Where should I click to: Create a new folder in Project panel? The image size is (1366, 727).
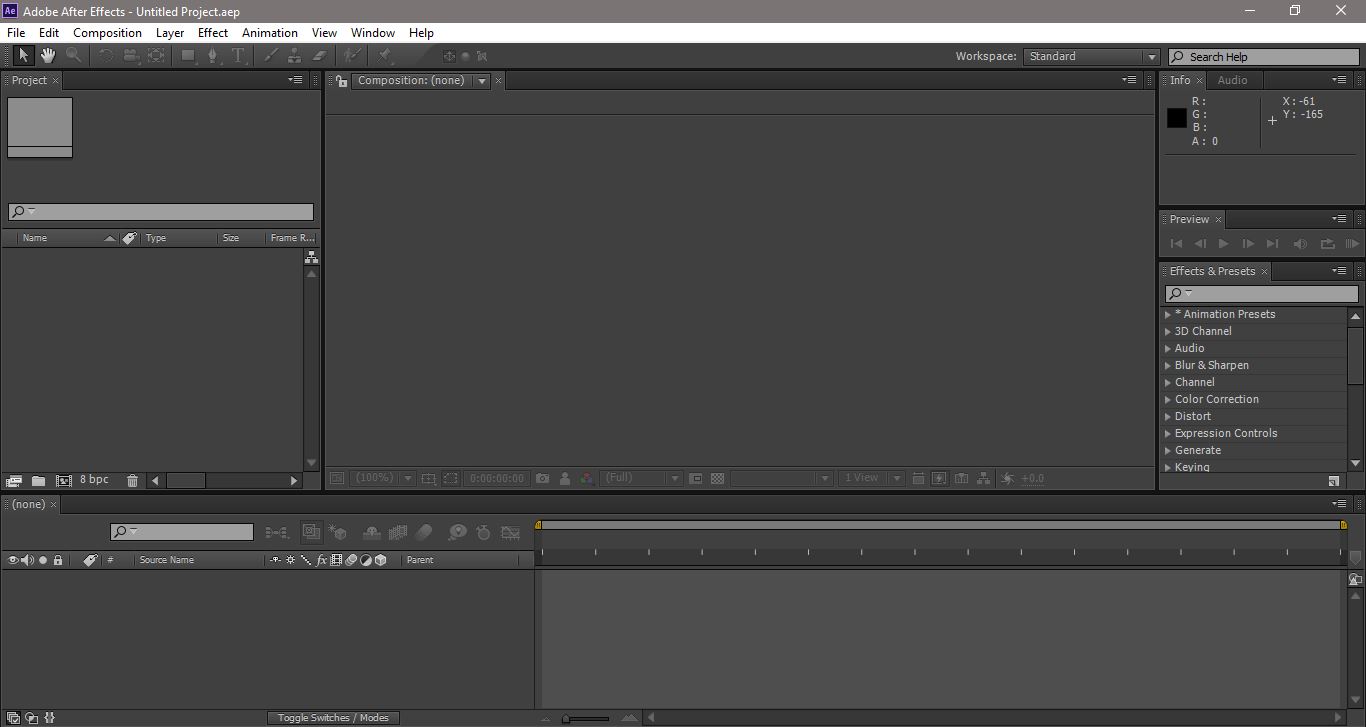(x=38, y=481)
